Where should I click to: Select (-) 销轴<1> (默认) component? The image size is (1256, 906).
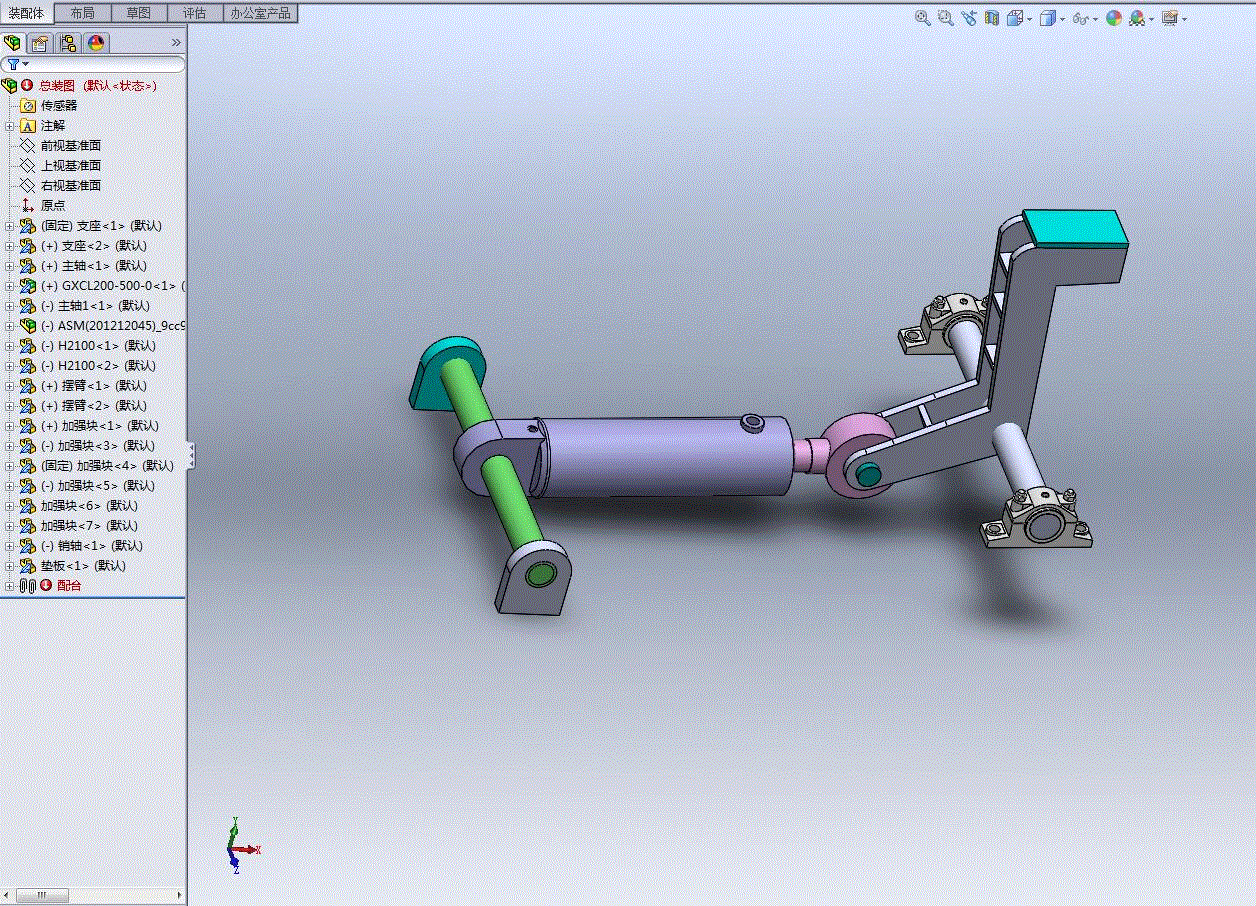92,545
